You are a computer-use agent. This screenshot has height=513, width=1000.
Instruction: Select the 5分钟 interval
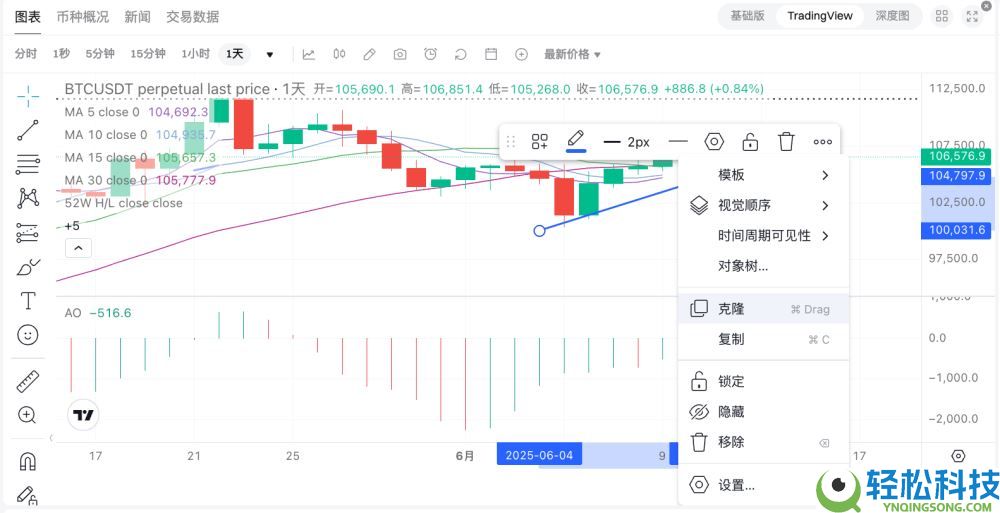[x=100, y=54]
